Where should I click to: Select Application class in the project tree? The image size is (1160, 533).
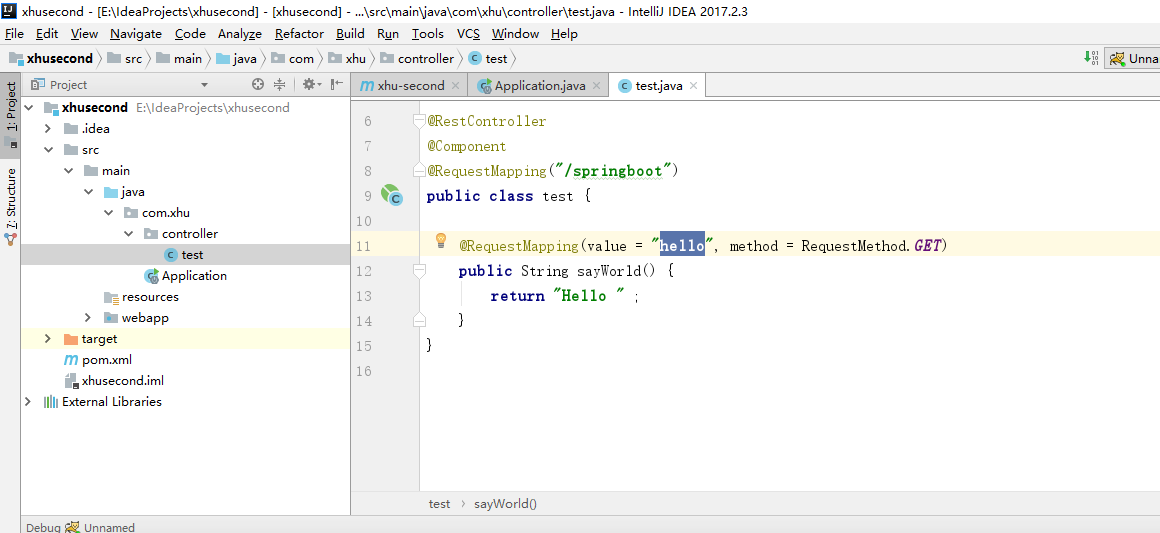185,275
